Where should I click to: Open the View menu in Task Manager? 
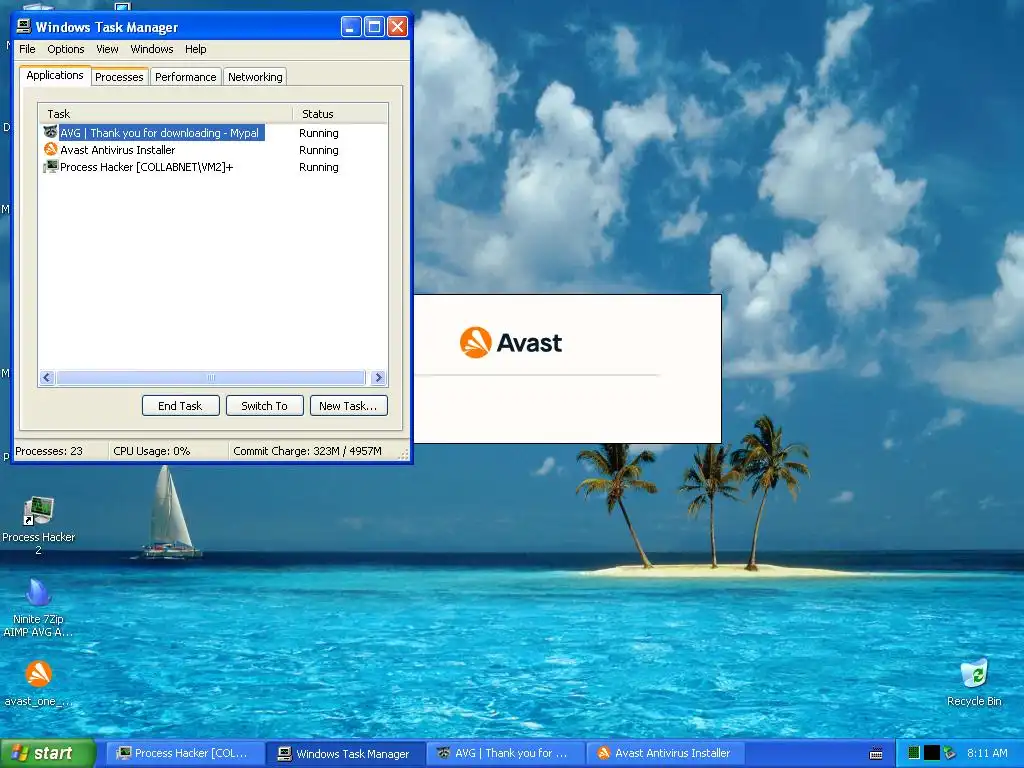(107, 49)
